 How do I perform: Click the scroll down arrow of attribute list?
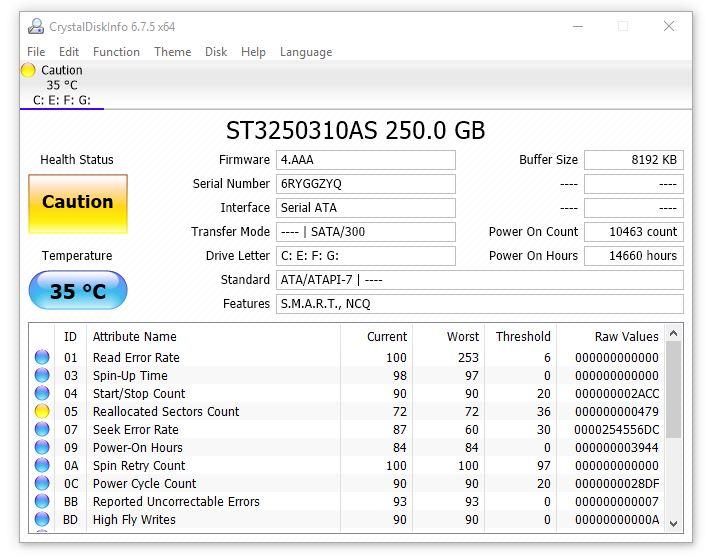coord(673,523)
